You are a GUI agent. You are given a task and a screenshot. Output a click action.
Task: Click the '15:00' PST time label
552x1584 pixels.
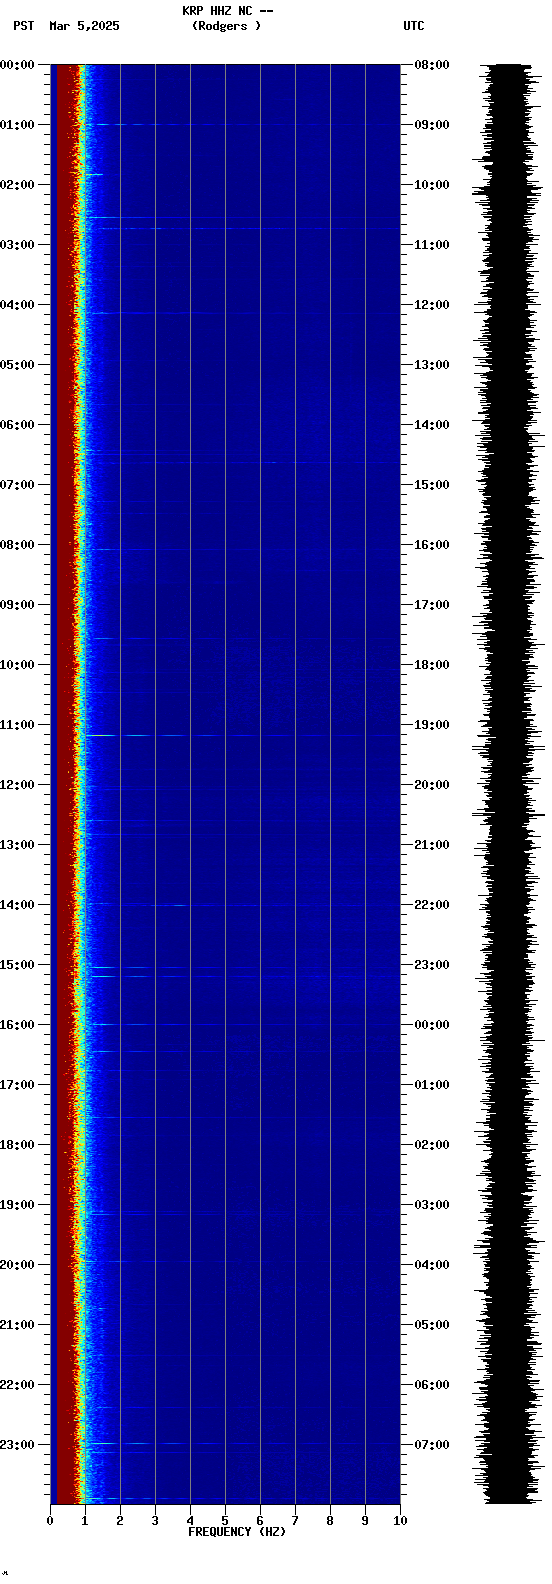tap(17, 965)
